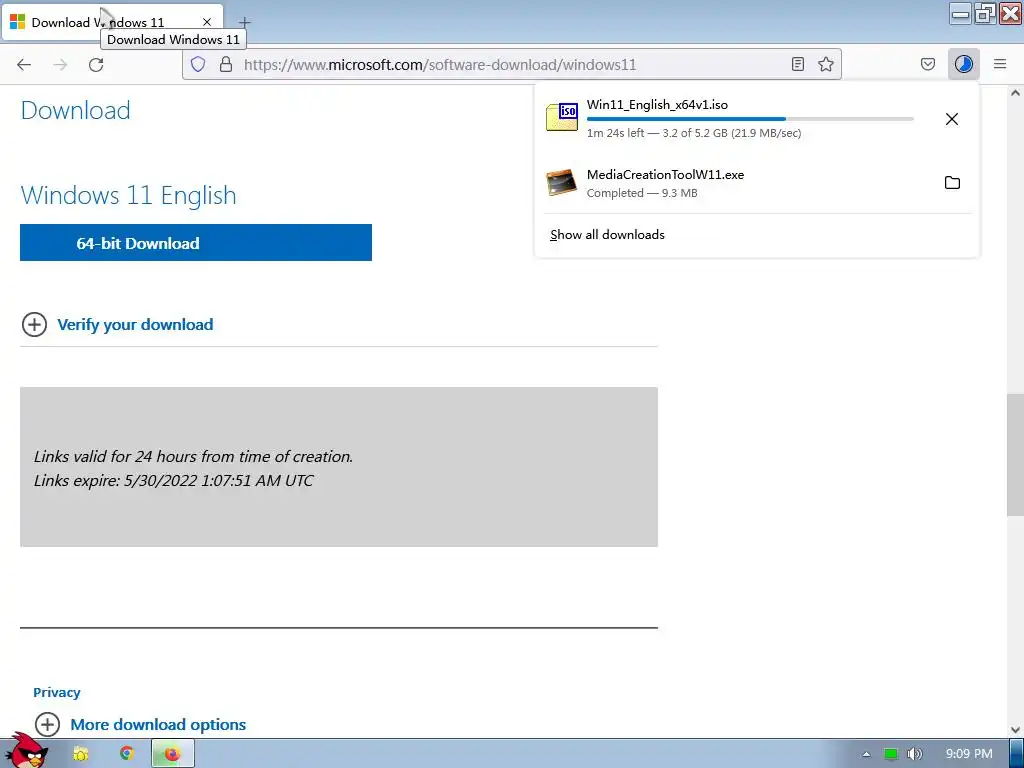Click the download status 1m 24s left text
This screenshot has height=768, width=1024.
(x=694, y=133)
